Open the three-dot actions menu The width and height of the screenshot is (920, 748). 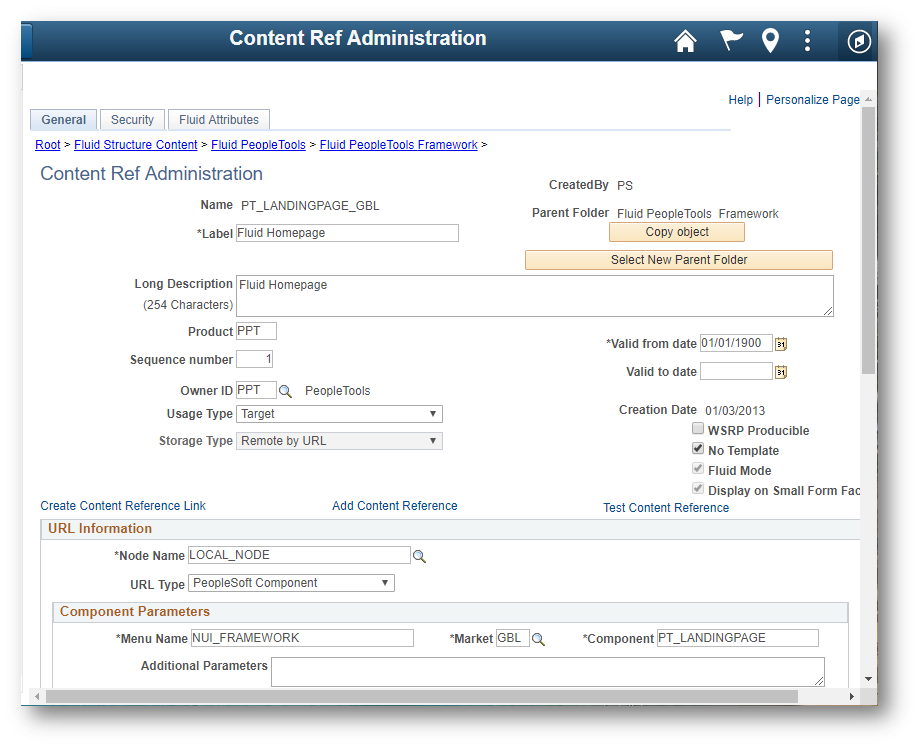(808, 41)
